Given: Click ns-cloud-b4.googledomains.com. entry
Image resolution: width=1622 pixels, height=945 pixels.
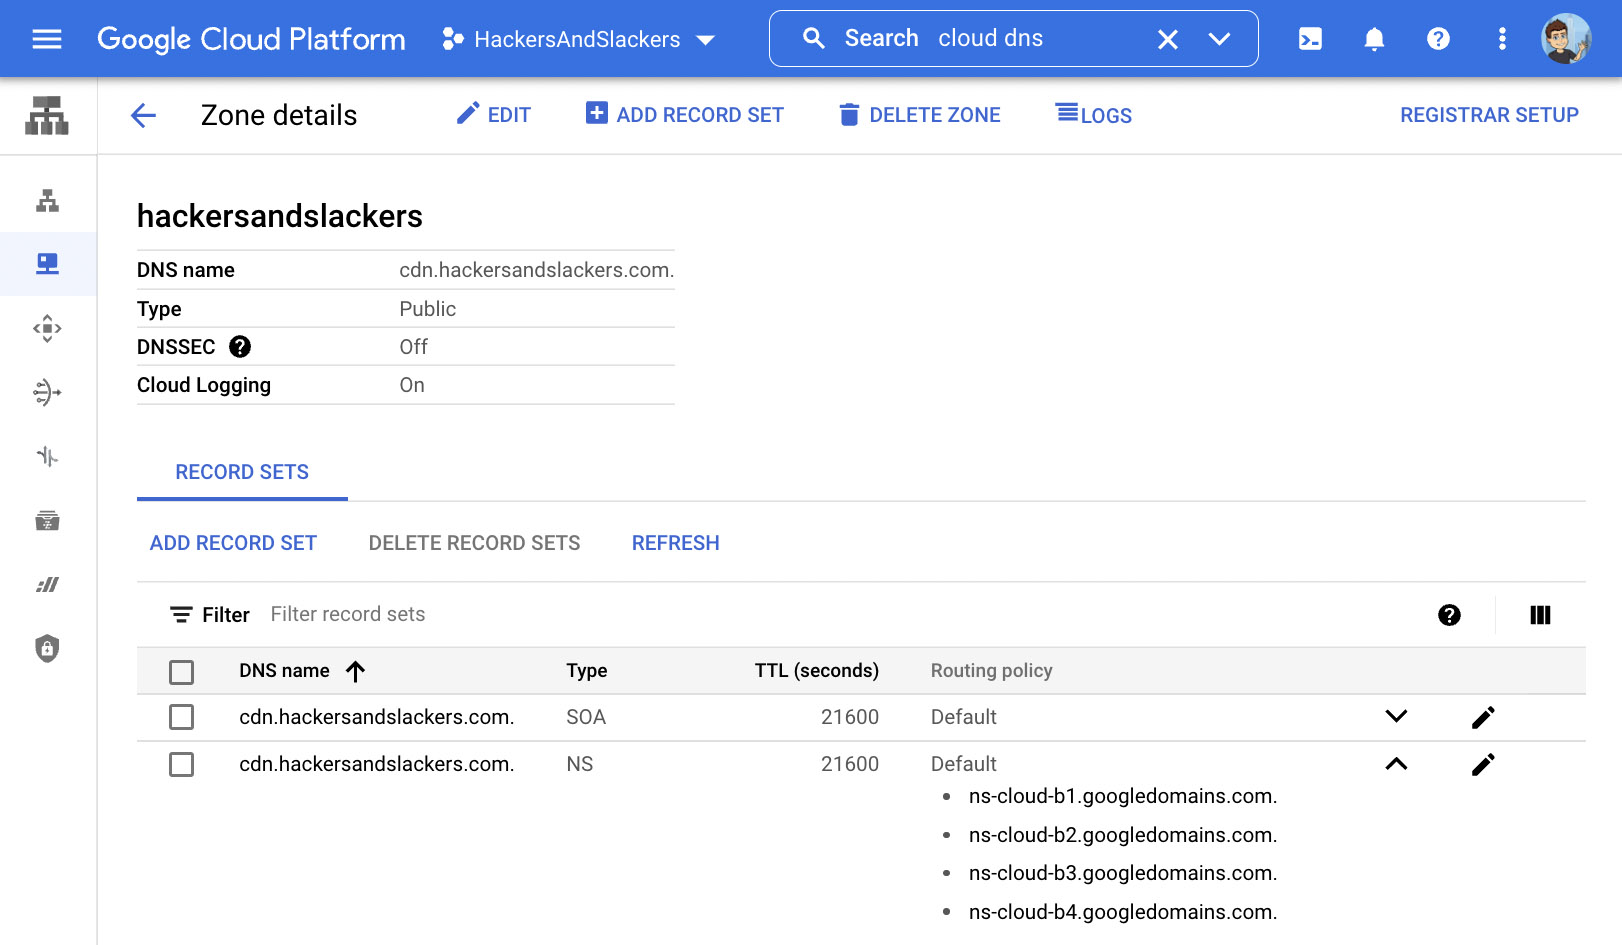Looking at the screenshot, I should [1123, 912].
